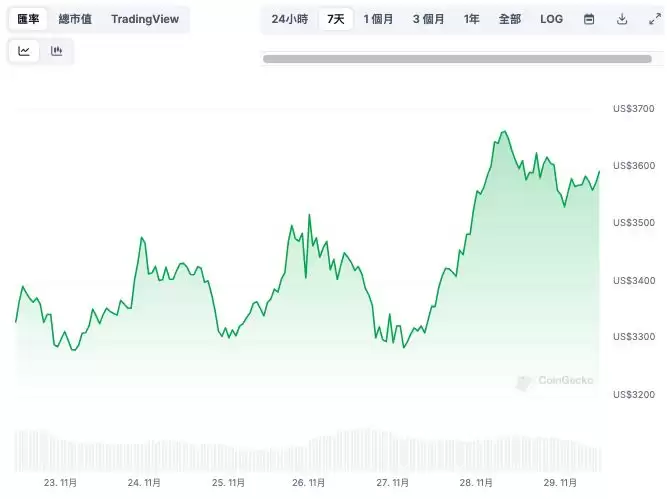Screen dimensions: 667x499
Task: Download the chart data
Action: 622,19
